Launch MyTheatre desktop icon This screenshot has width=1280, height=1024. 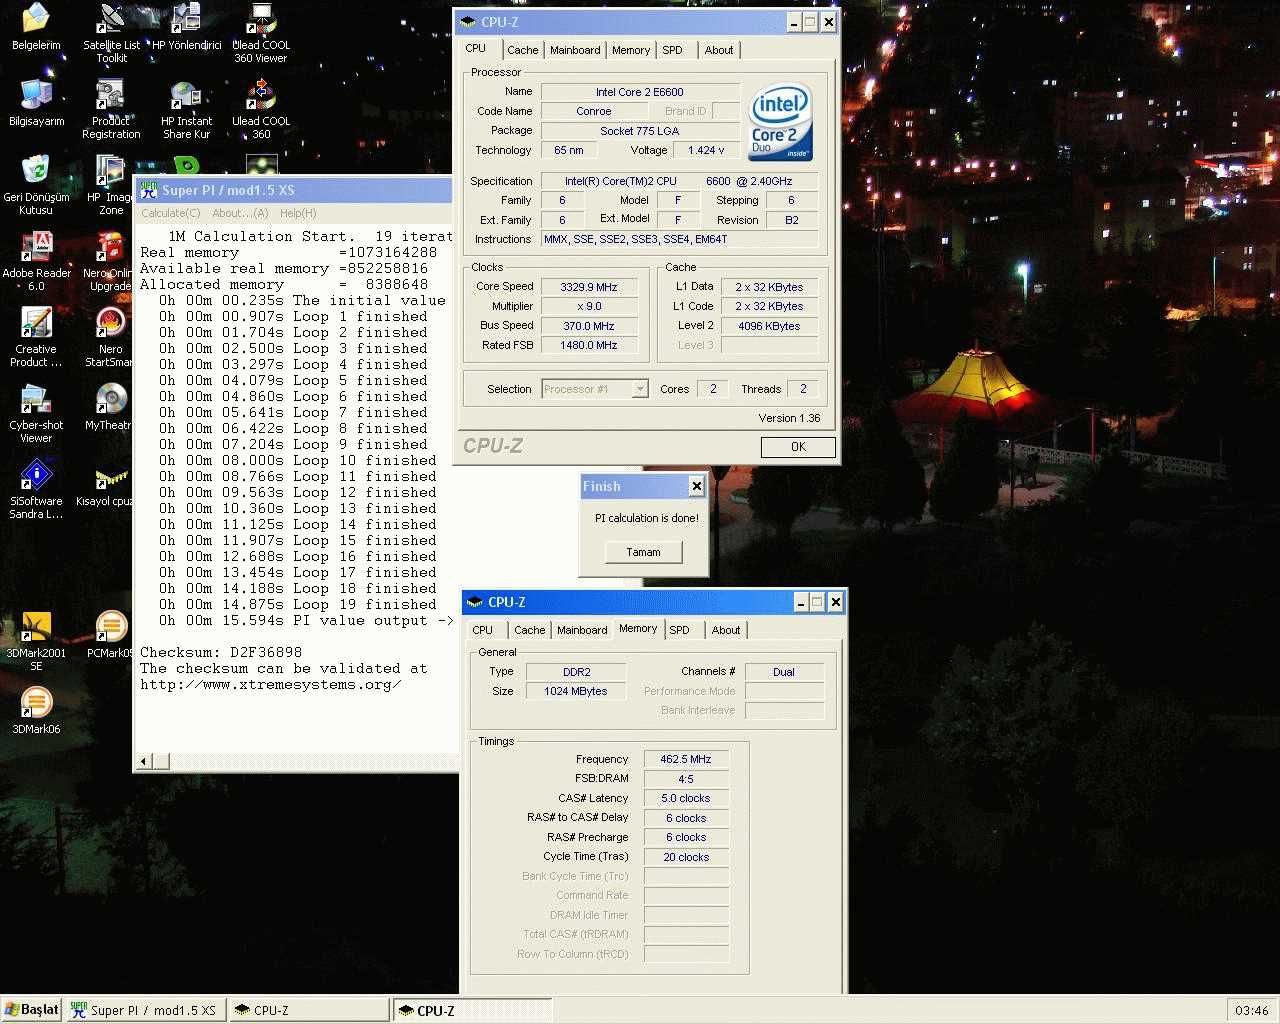109,407
